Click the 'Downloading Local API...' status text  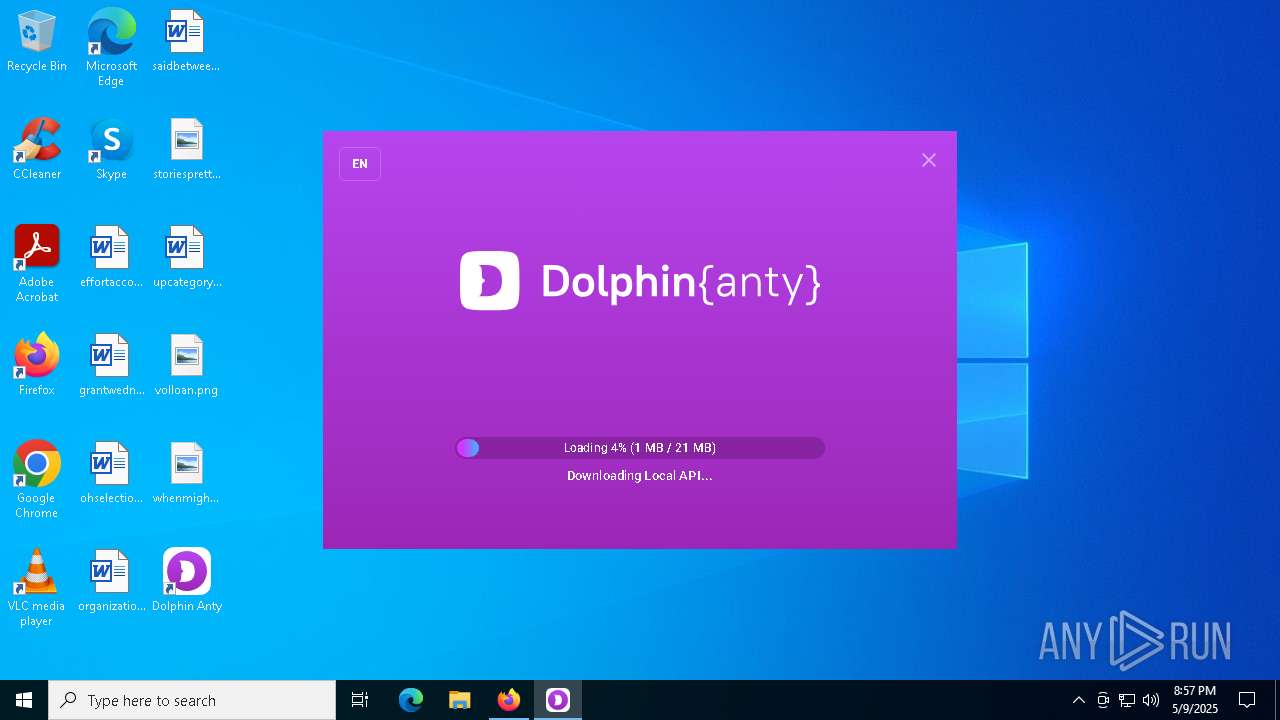[x=640, y=476]
